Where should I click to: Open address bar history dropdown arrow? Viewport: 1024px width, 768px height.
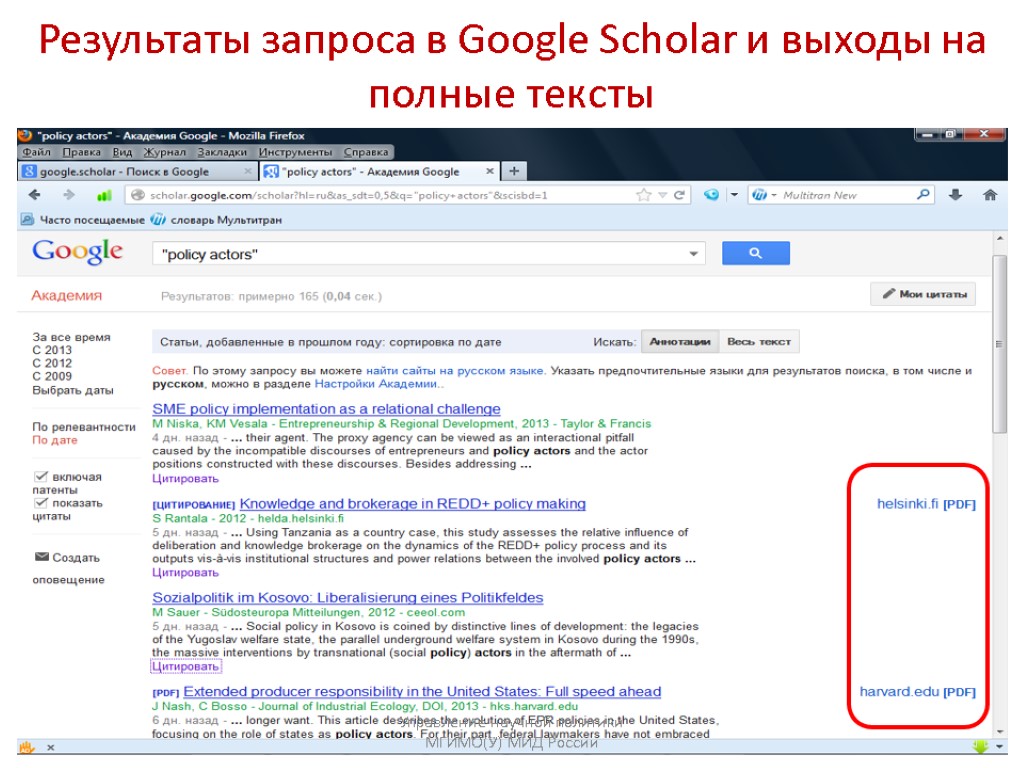coord(662,195)
